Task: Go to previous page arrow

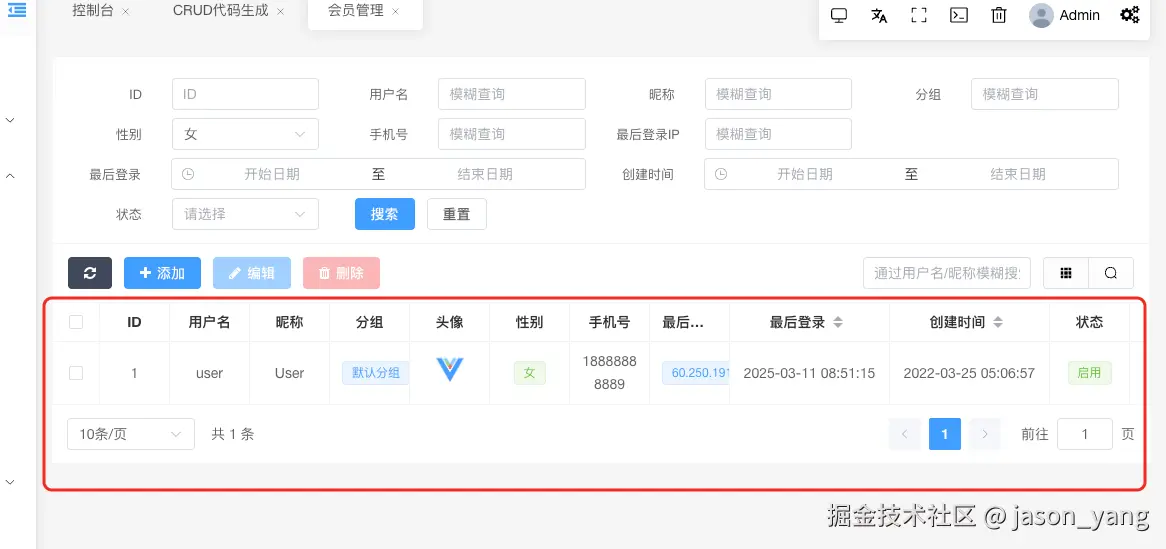Action: pyautogui.click(x=904, y=434)
